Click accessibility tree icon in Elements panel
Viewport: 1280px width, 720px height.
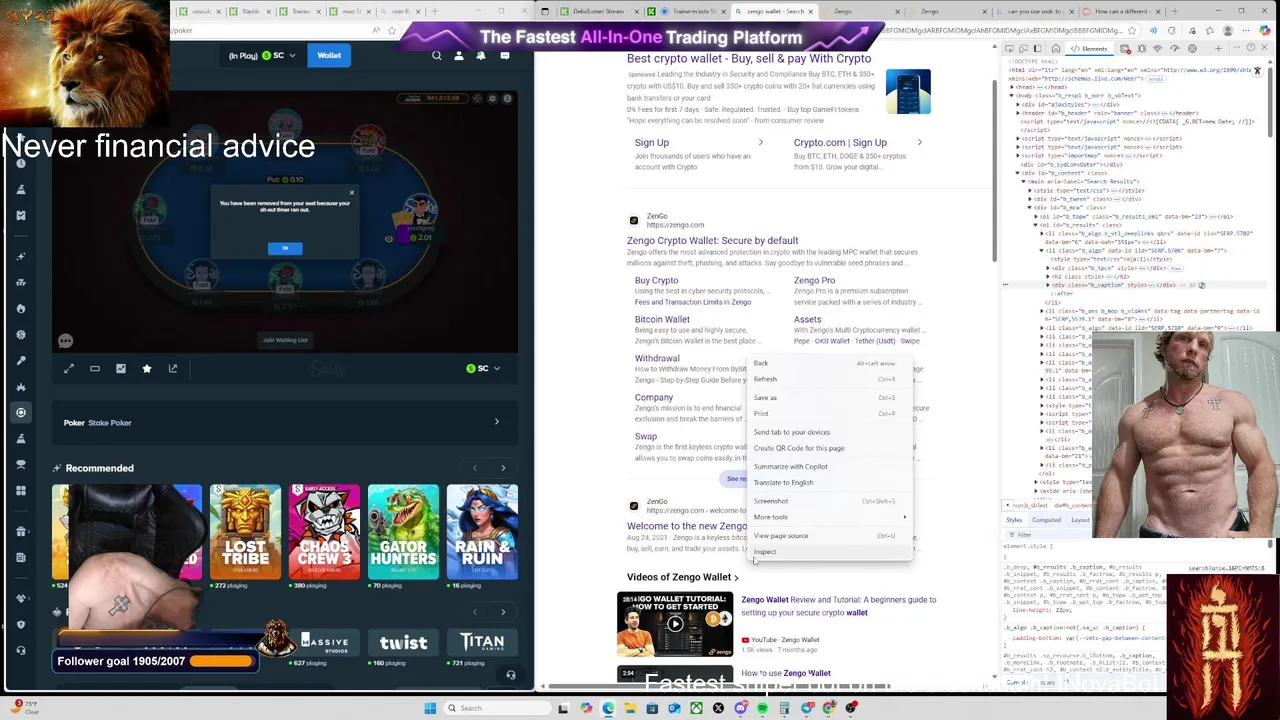(1257, 70)
